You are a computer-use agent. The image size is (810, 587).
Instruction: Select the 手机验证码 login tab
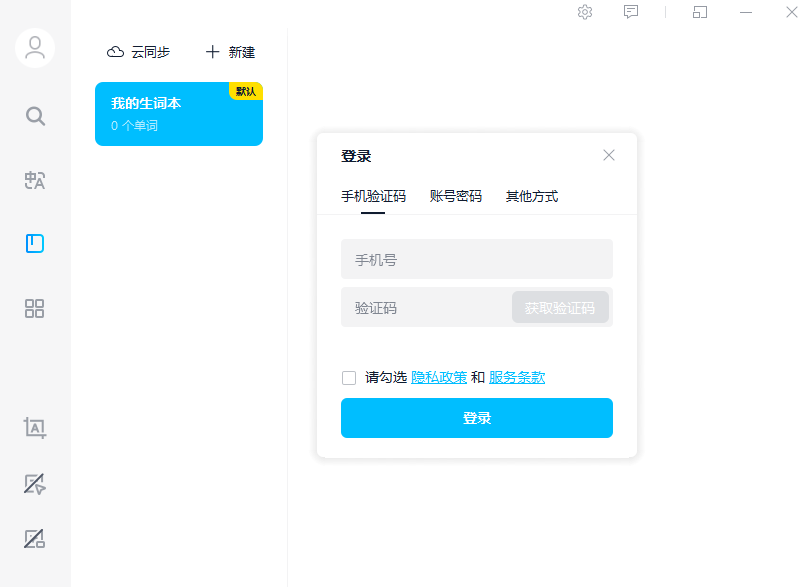pyautogui.click(x=375, y=197)
